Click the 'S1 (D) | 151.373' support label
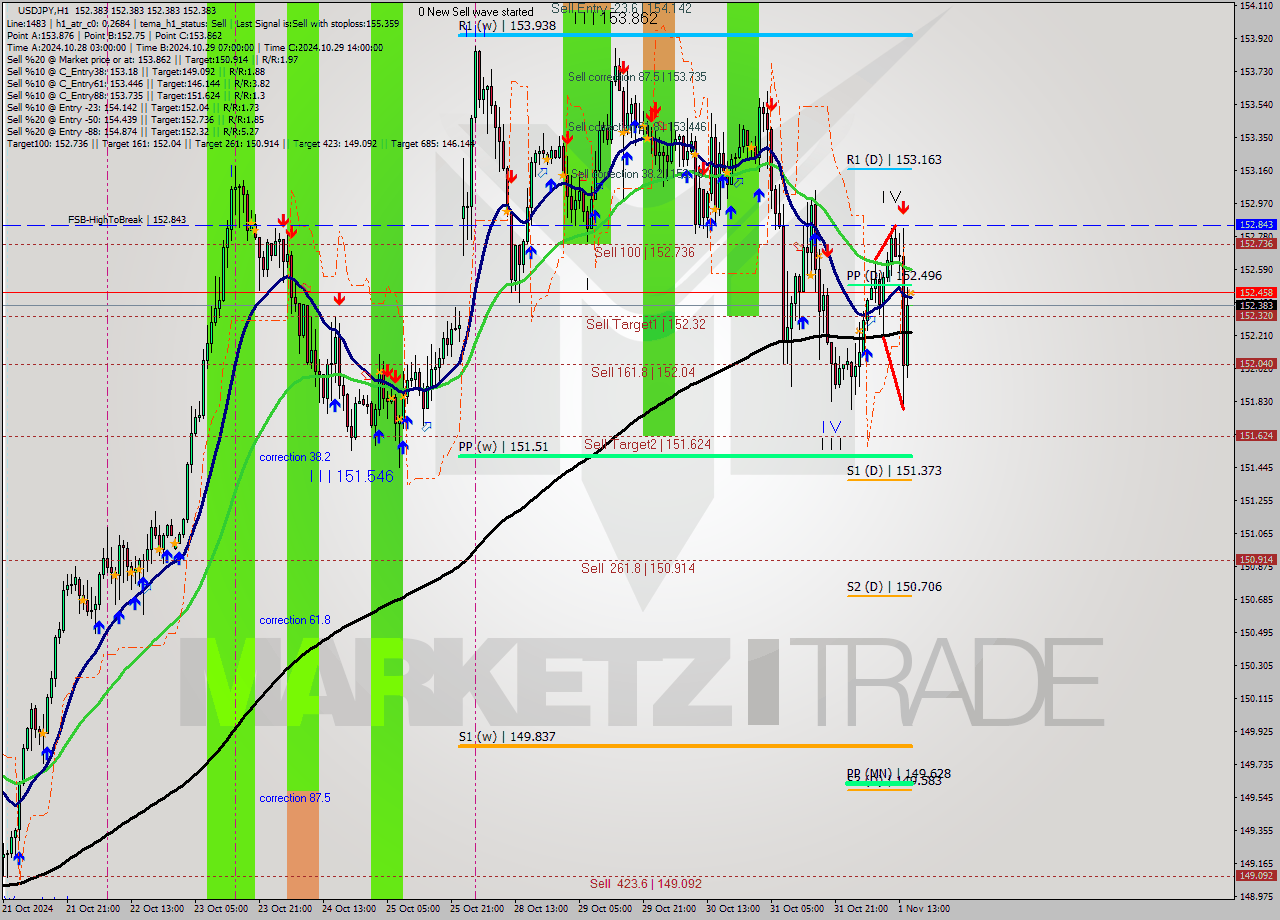 click(894, 471)
